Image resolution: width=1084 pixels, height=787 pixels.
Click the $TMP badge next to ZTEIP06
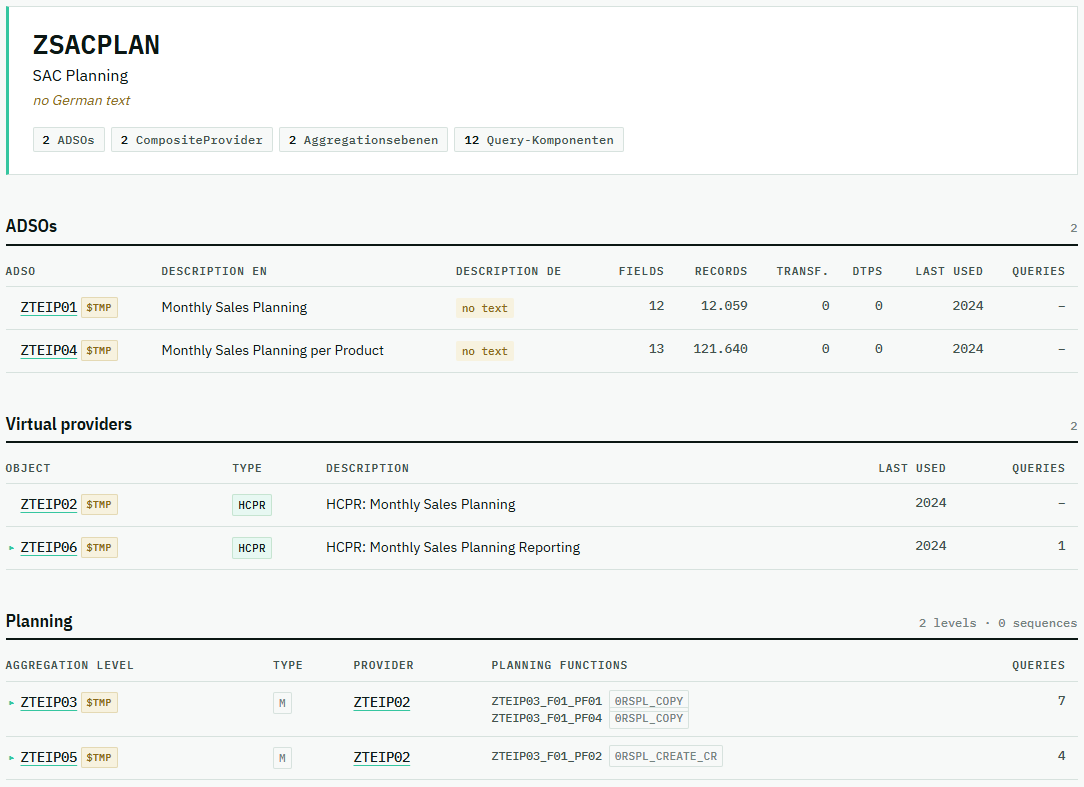[x=99, y=548]
